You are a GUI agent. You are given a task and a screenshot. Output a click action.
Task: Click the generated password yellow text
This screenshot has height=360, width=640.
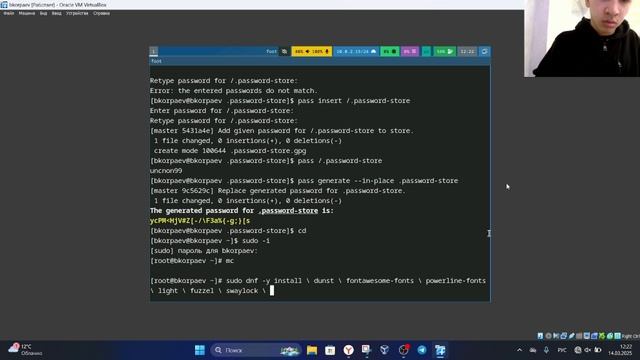point(200,221)
